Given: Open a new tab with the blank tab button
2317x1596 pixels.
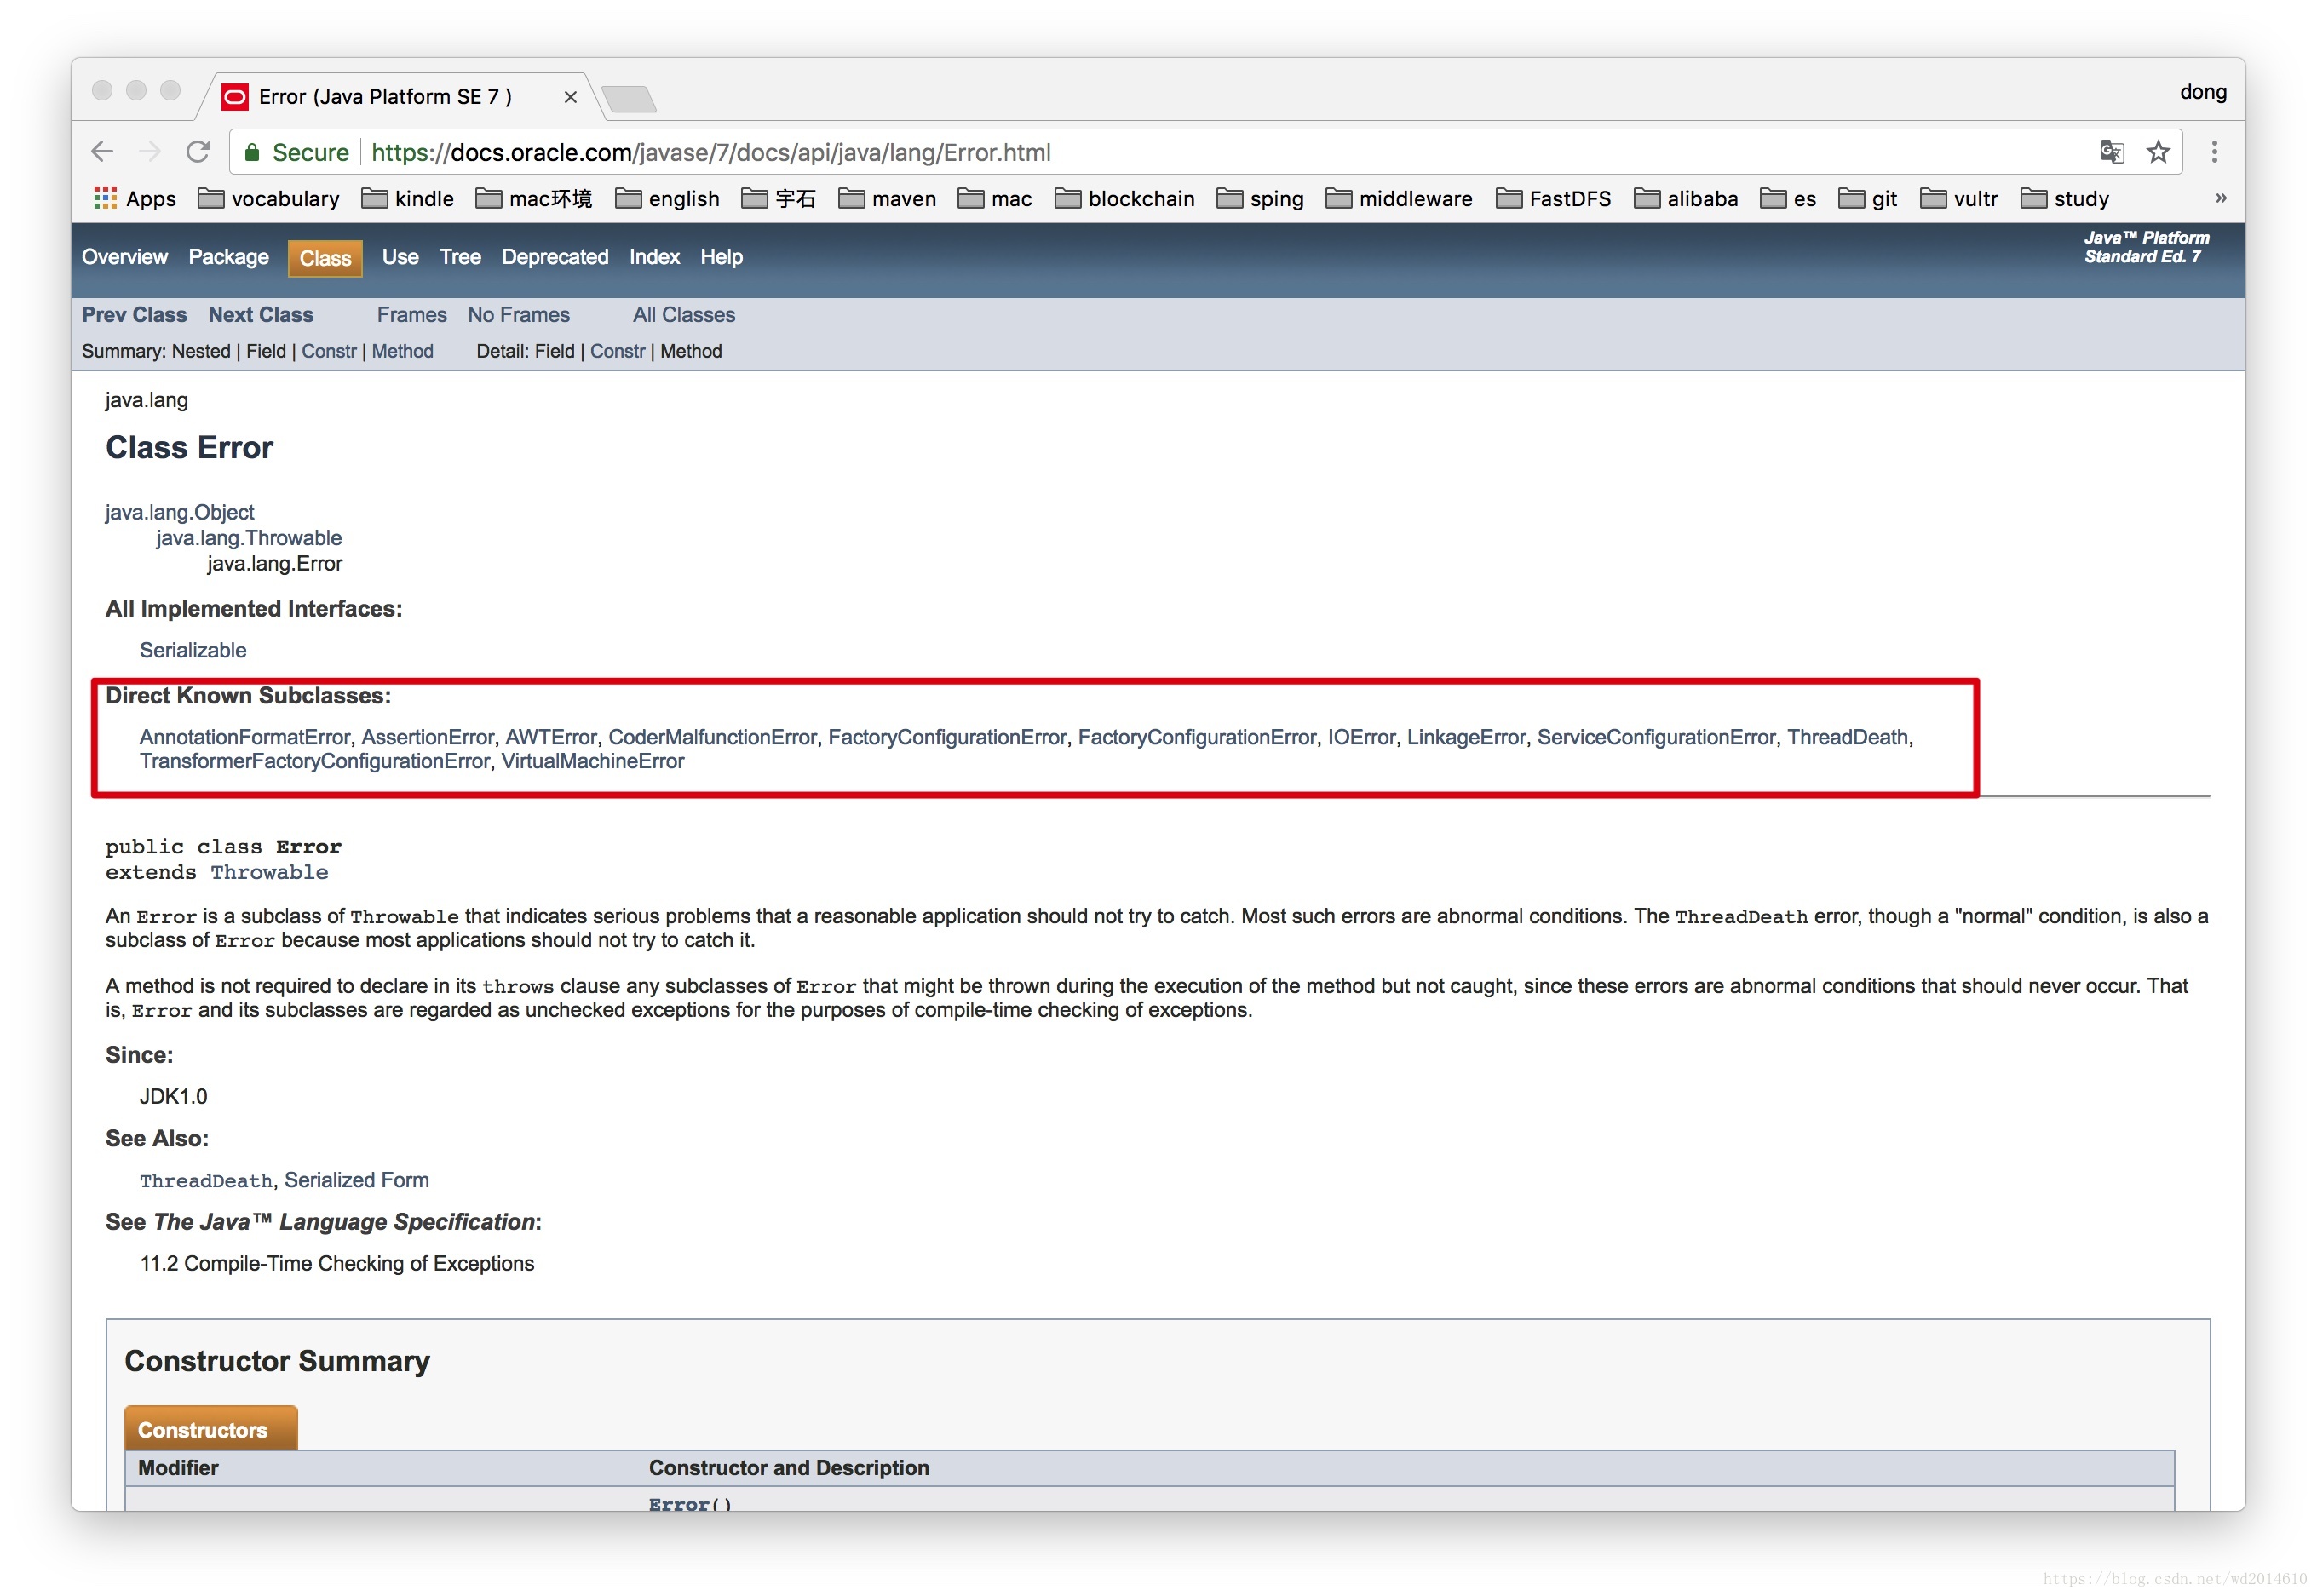Looking at the screenshot, I should [x=630, y=99].
